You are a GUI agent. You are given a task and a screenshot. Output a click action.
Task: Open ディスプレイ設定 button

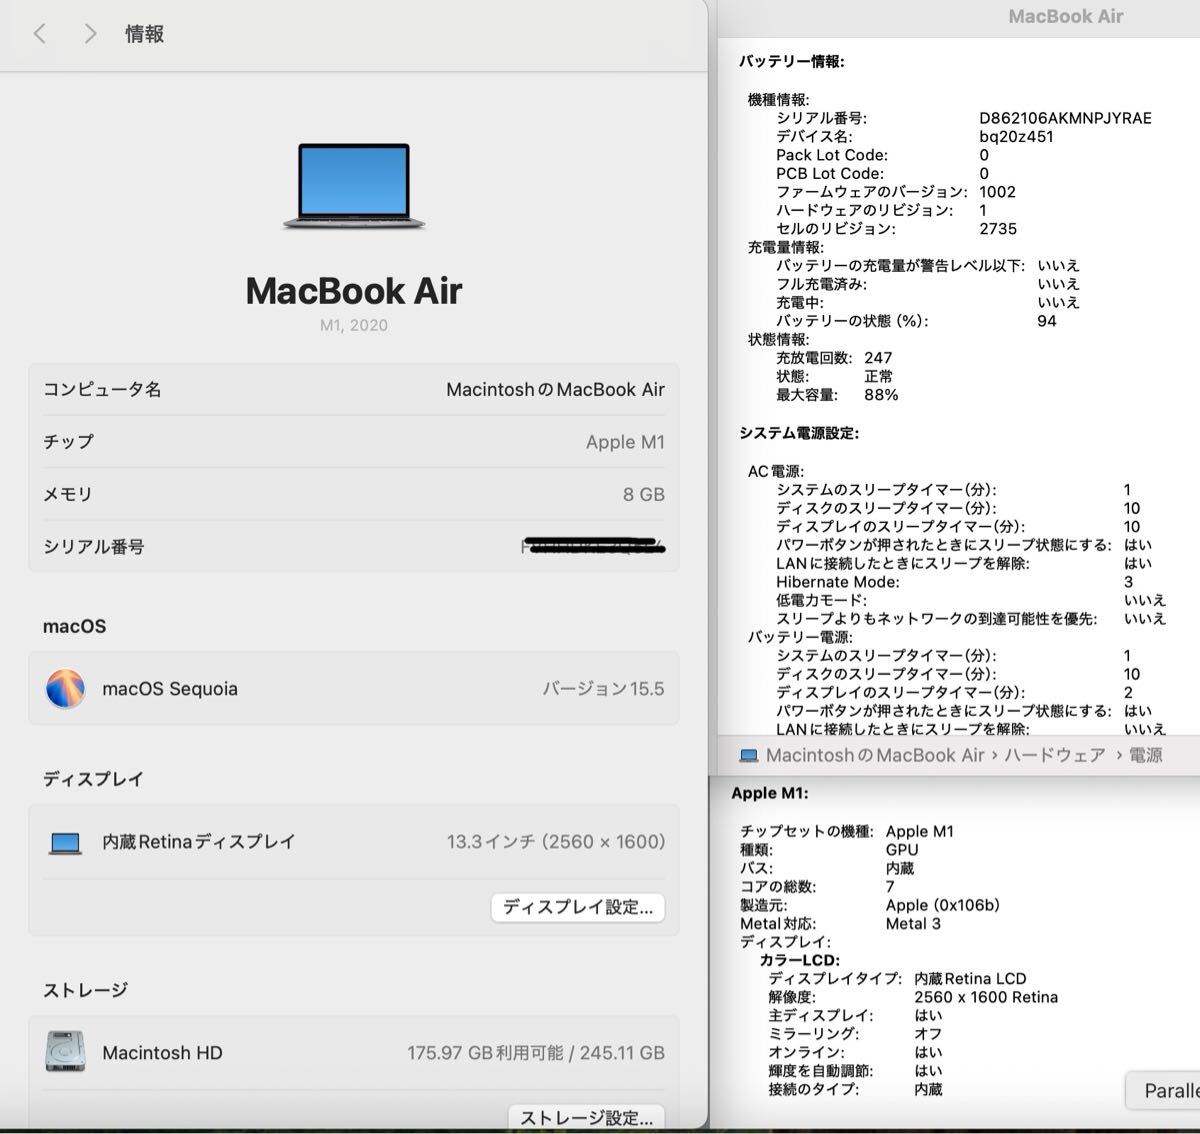578,908
